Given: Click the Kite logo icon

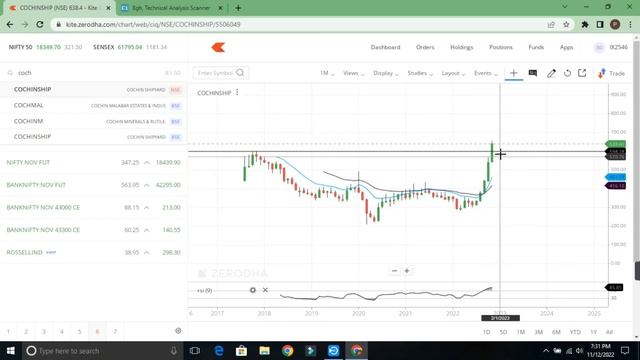Looking at the screenshot, I should [x=218, y=47].
